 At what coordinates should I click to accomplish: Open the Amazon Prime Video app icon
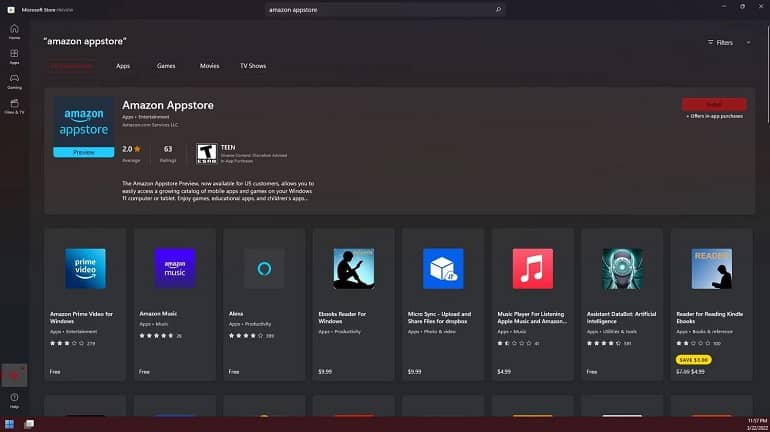[x=85, y=269]
